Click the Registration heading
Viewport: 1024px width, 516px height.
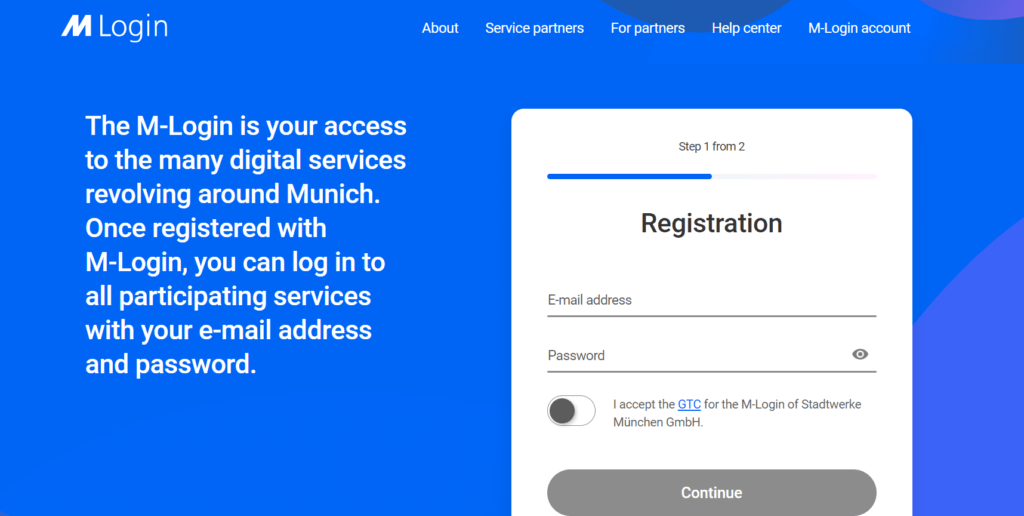pos(712,223)
